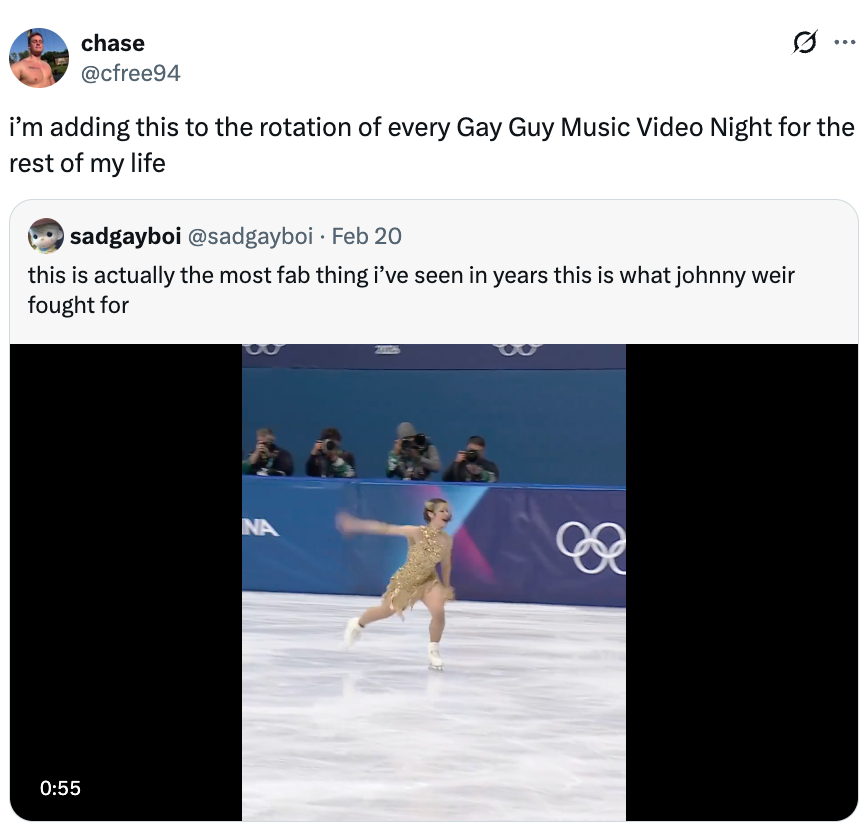Click the 0:55 video duration label

pos(62,788)
